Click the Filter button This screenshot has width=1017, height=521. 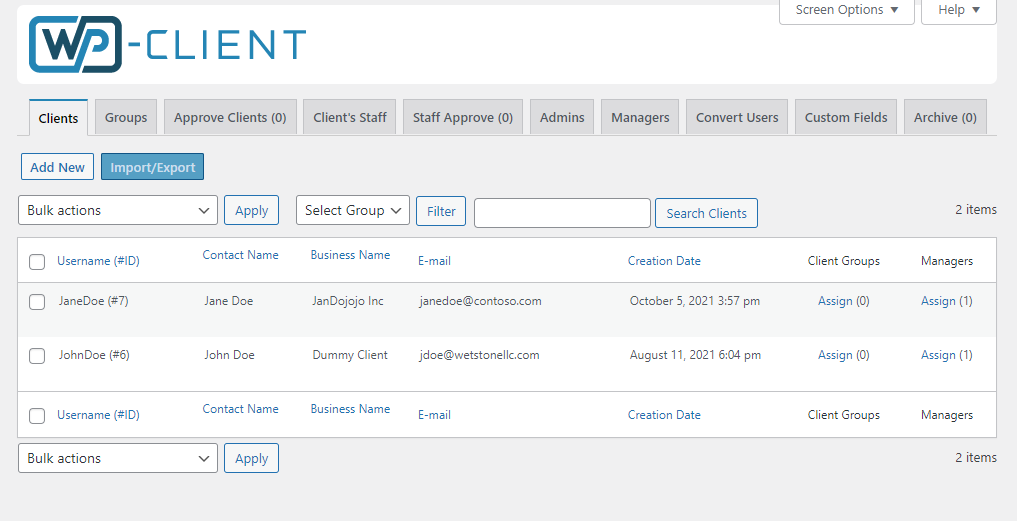441,211
